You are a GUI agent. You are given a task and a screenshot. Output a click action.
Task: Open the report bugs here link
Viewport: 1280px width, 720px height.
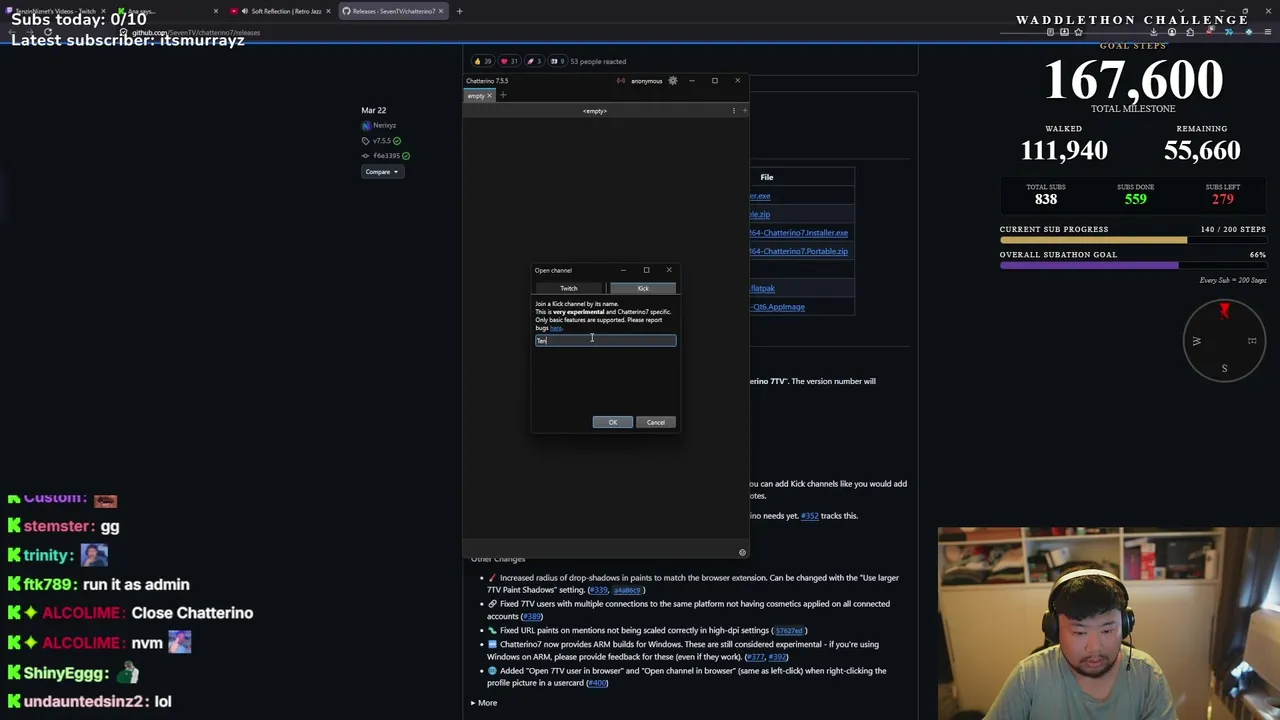[556, 328]
